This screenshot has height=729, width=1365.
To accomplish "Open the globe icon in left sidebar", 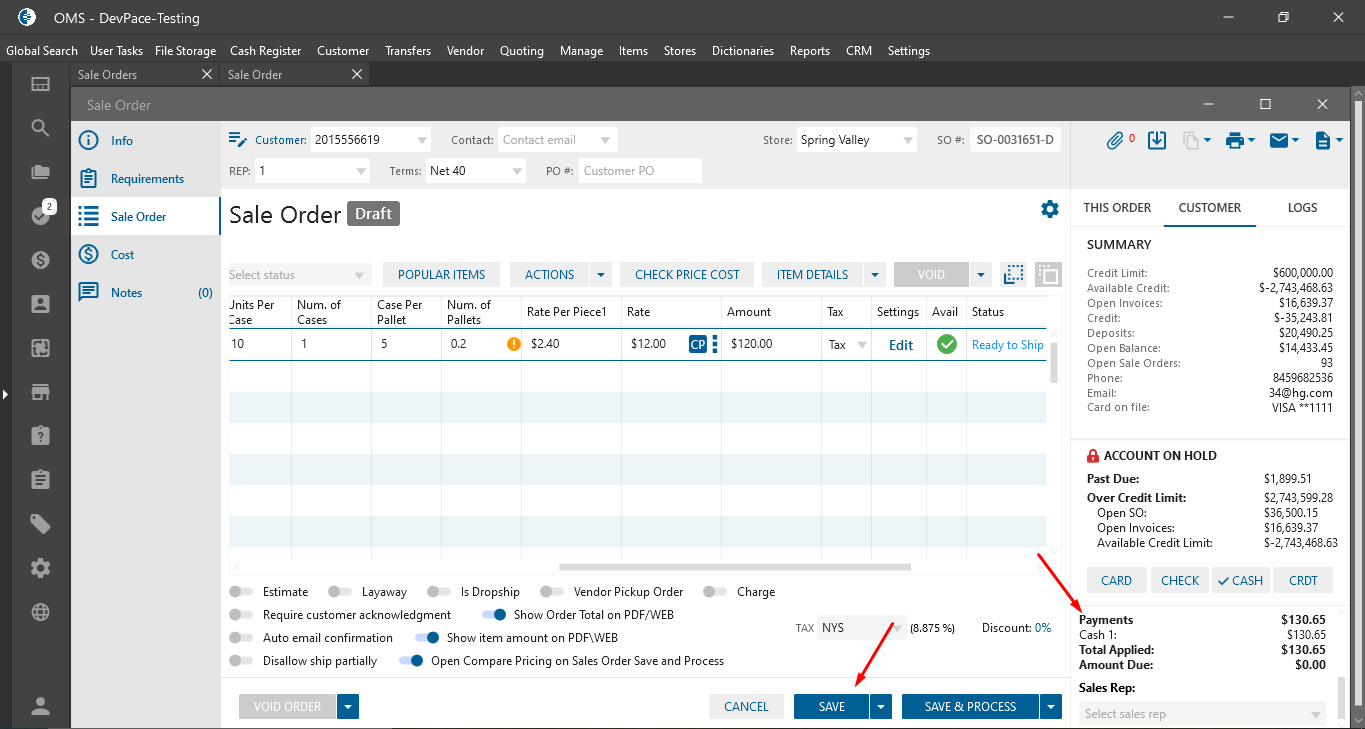I will (x=40, y=612).
